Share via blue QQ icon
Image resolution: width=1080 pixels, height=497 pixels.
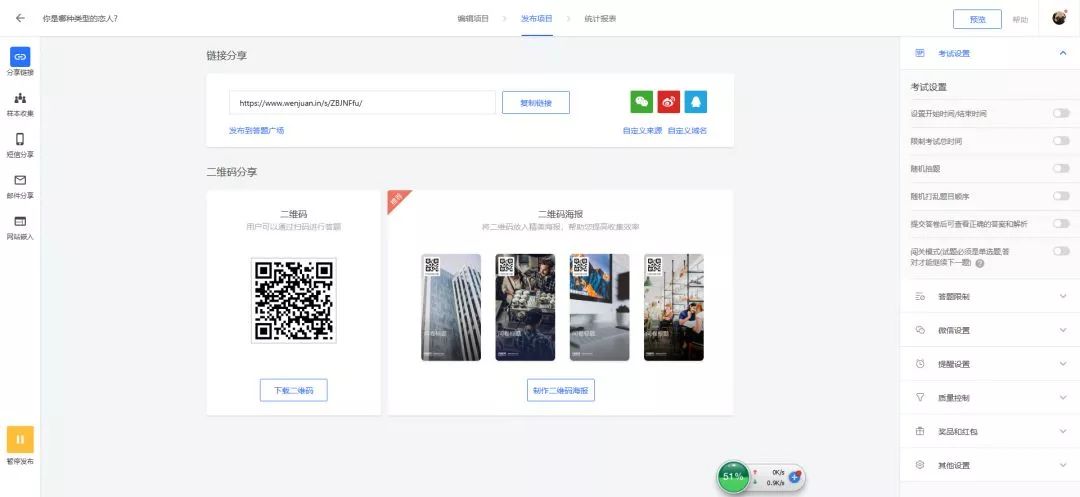[x=696, y=102]
